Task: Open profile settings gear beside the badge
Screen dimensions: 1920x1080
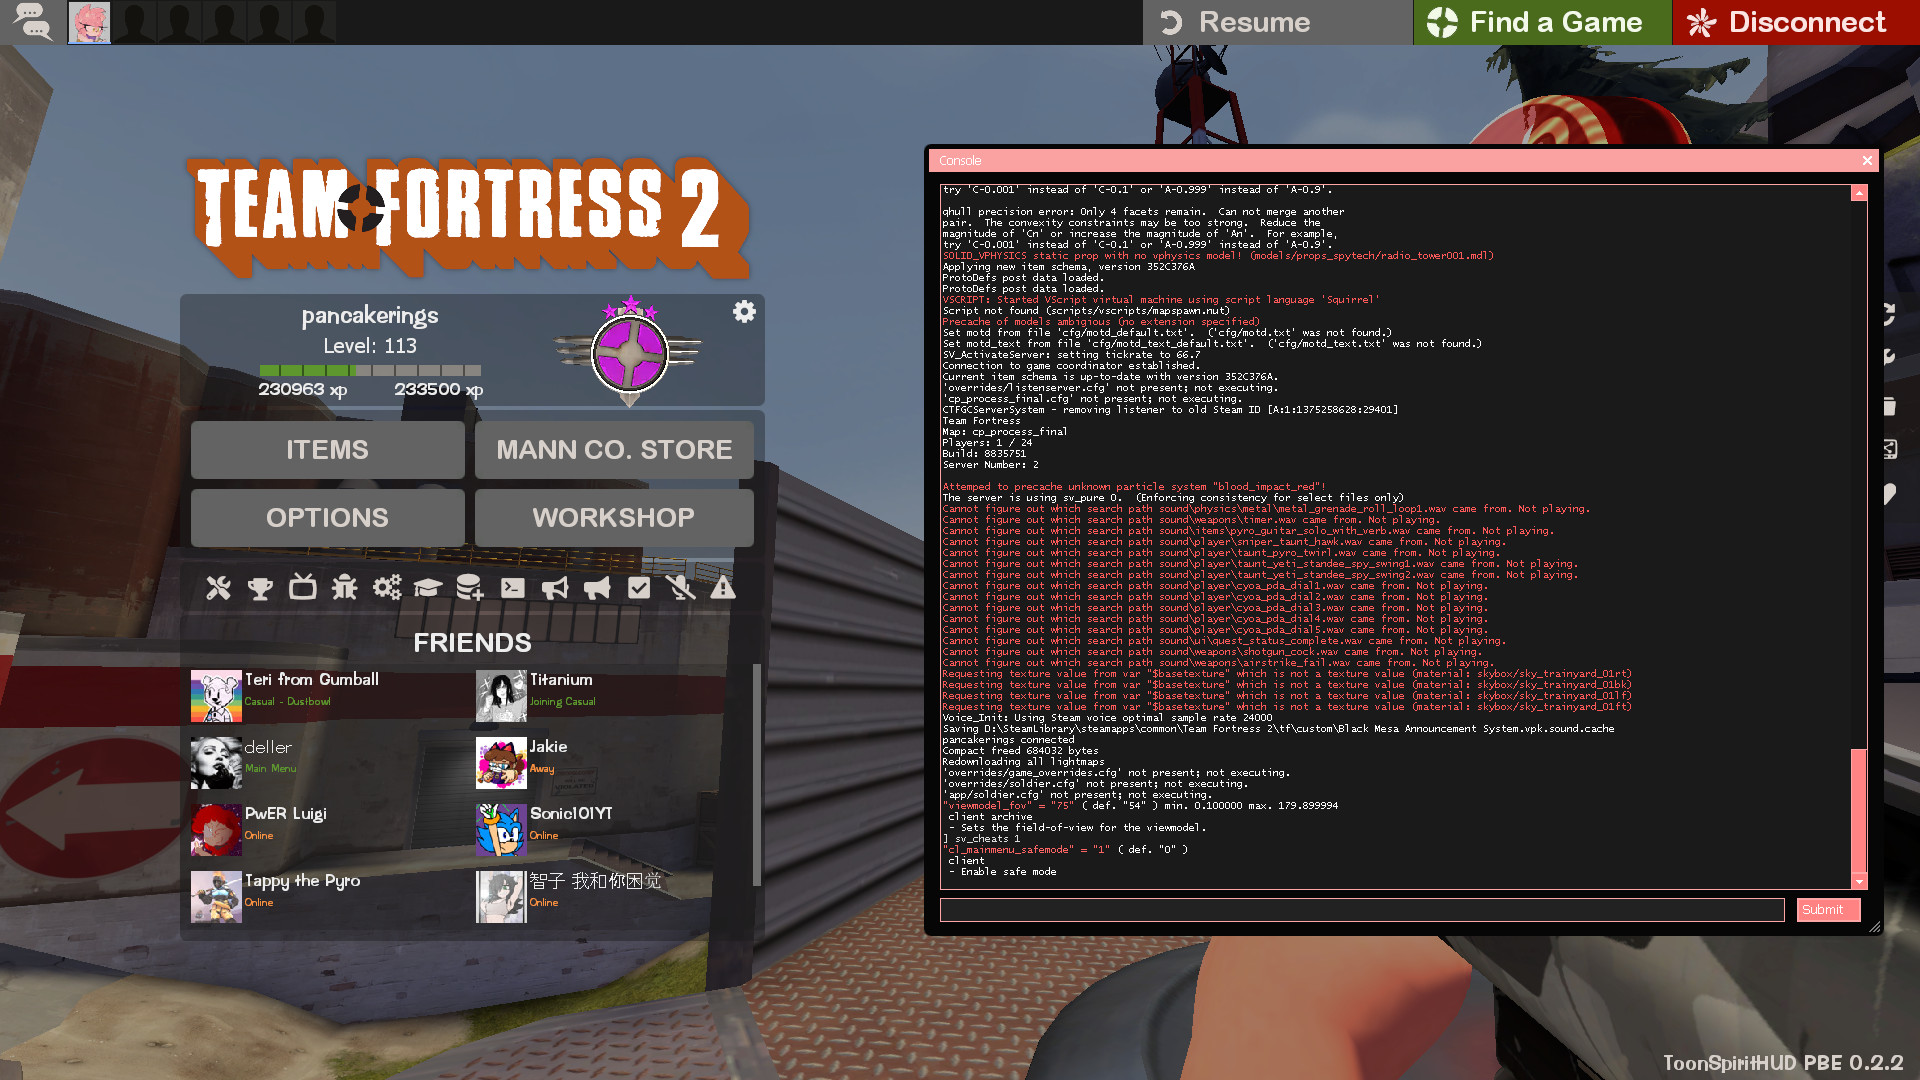Action: coord(743,312)
